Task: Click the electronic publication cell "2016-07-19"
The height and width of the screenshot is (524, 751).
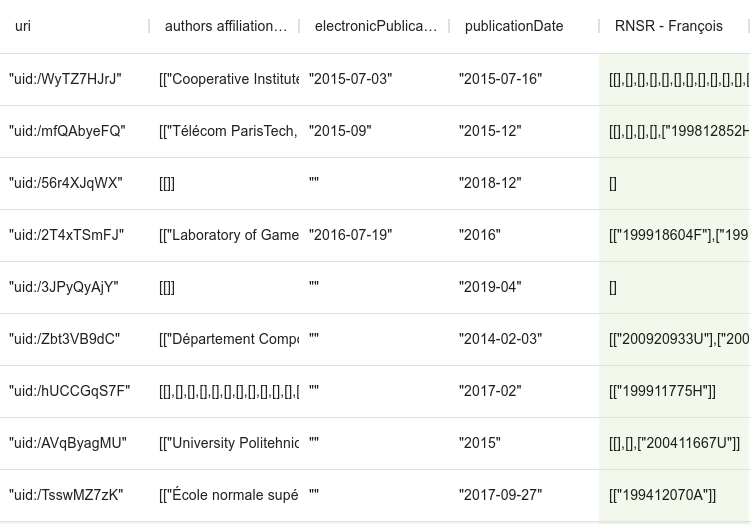Action: pos(350,235)
